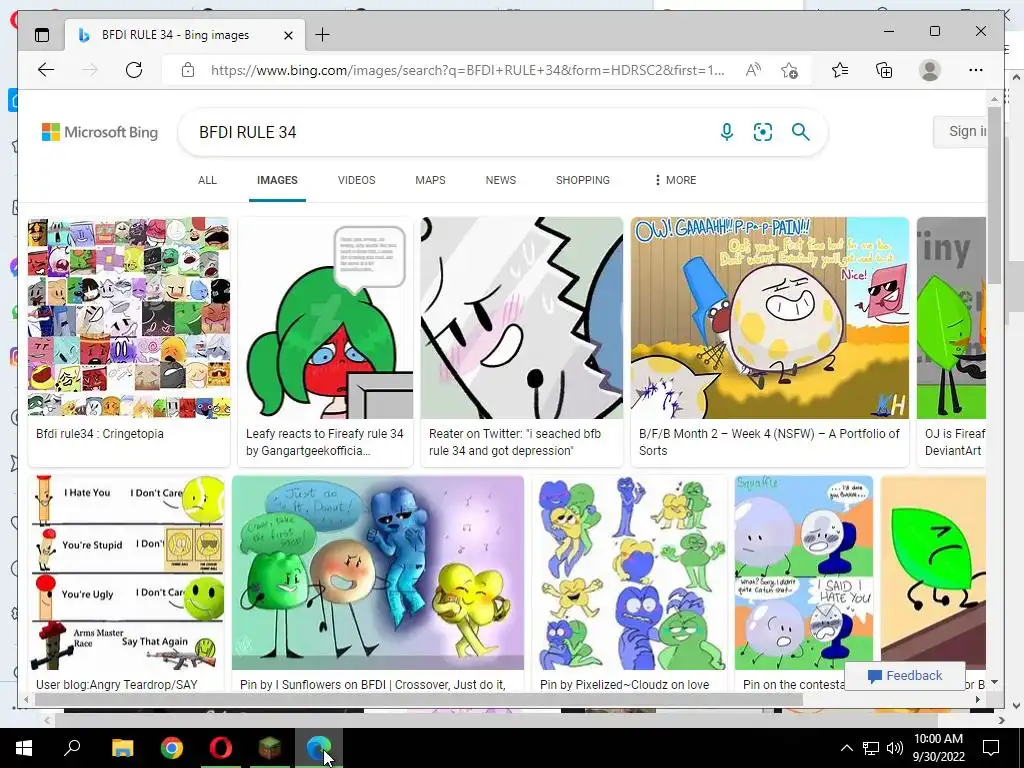
Task: Open the profile avatar menu
Action: coord(929,70)
